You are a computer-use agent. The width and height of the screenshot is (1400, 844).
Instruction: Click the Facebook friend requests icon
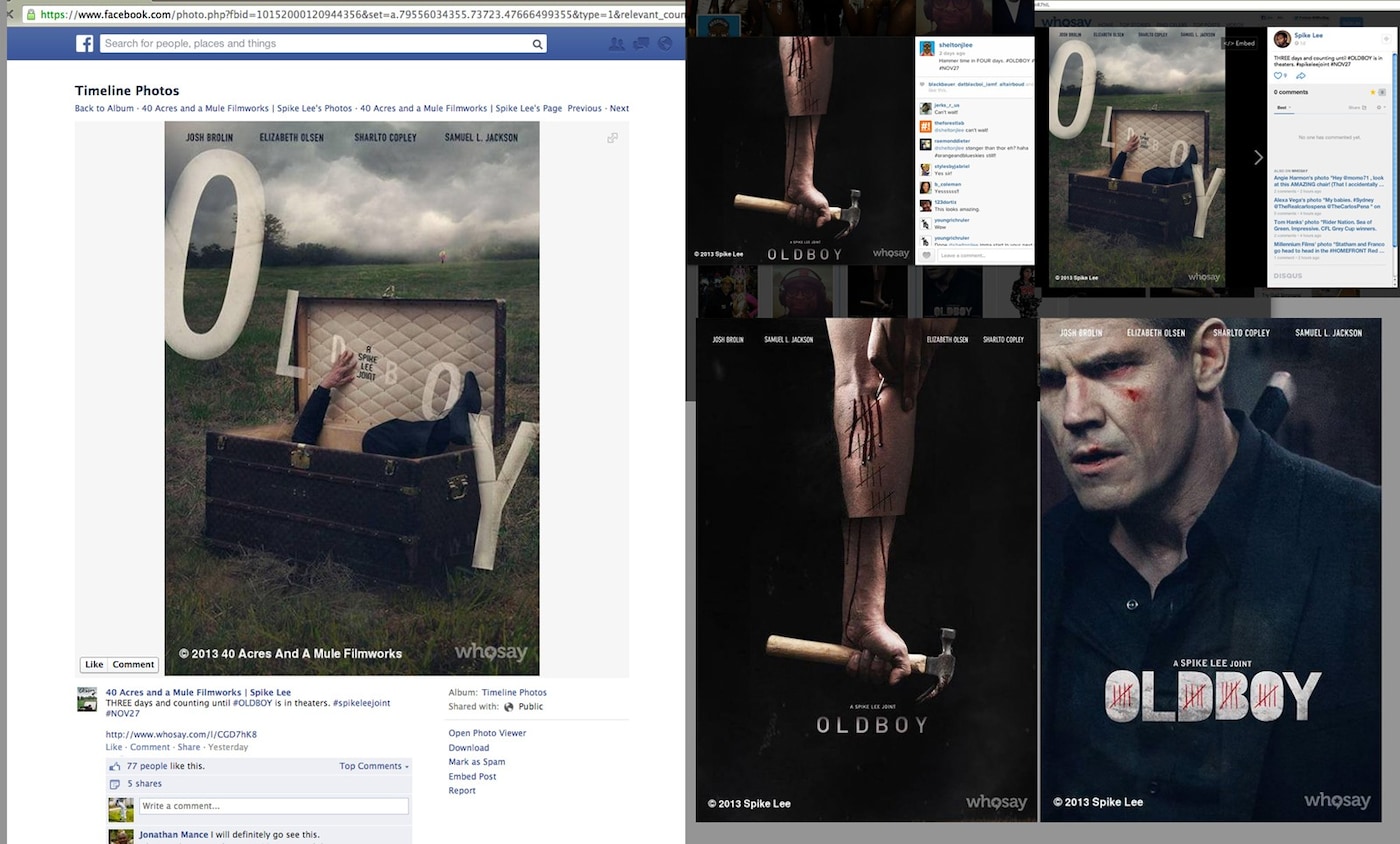point(616,44)
